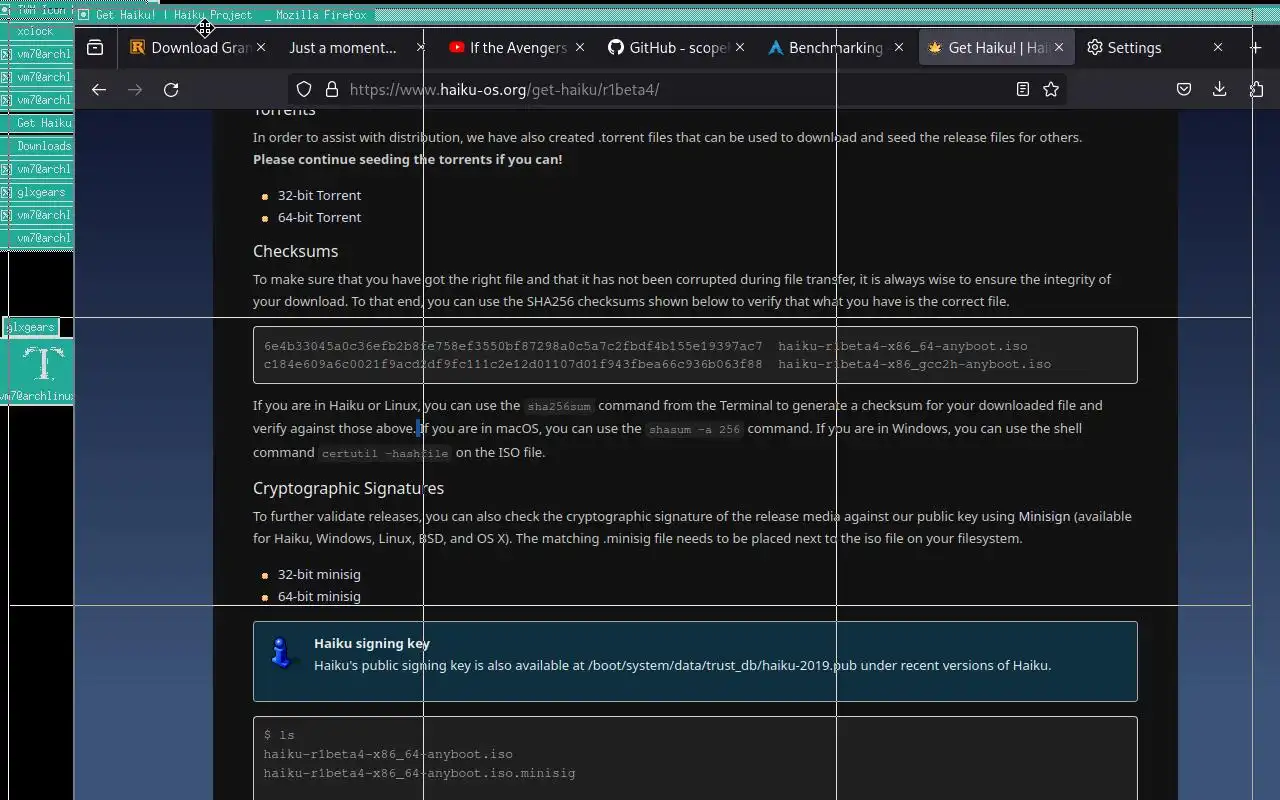Select xclock in TWM icon manager

click(37, 31)
